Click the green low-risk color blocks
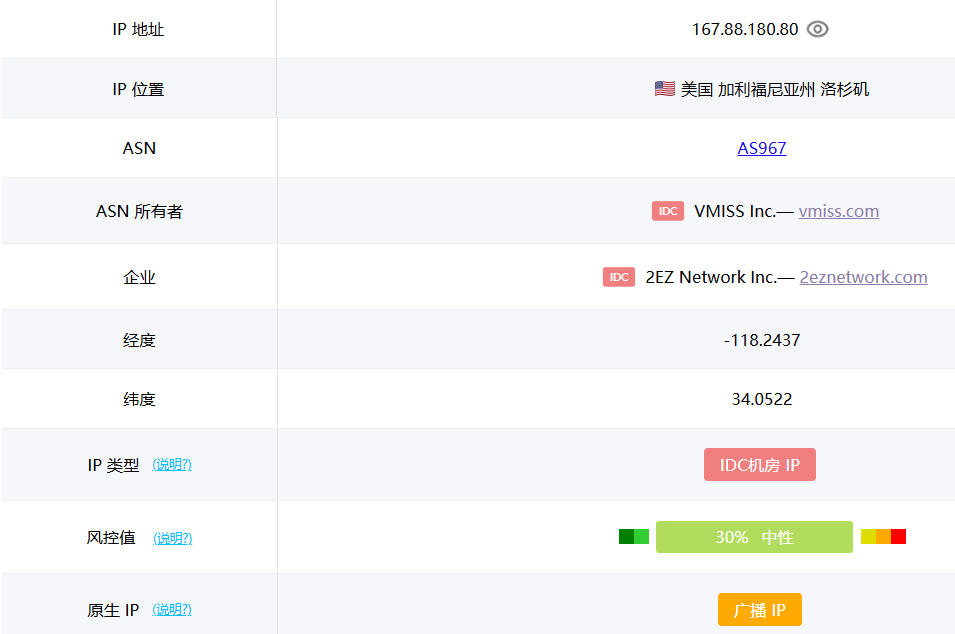Viewport: 955px width, 634px height. [634, 537]
